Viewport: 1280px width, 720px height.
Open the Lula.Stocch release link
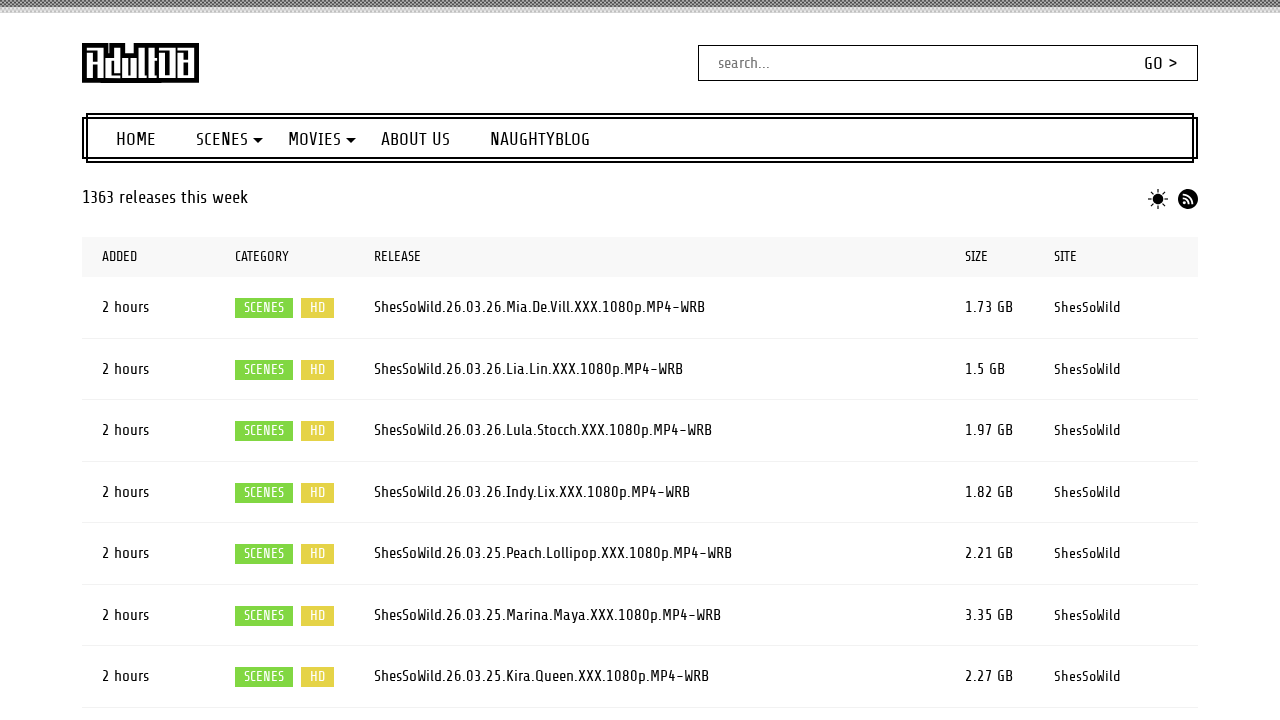pyautogui.click(x=543, y=430)
